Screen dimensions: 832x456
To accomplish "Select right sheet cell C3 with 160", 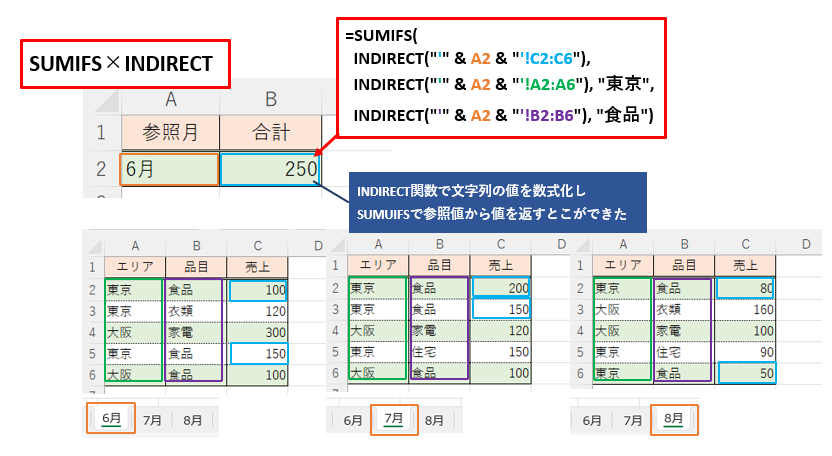I will point(745,309).
